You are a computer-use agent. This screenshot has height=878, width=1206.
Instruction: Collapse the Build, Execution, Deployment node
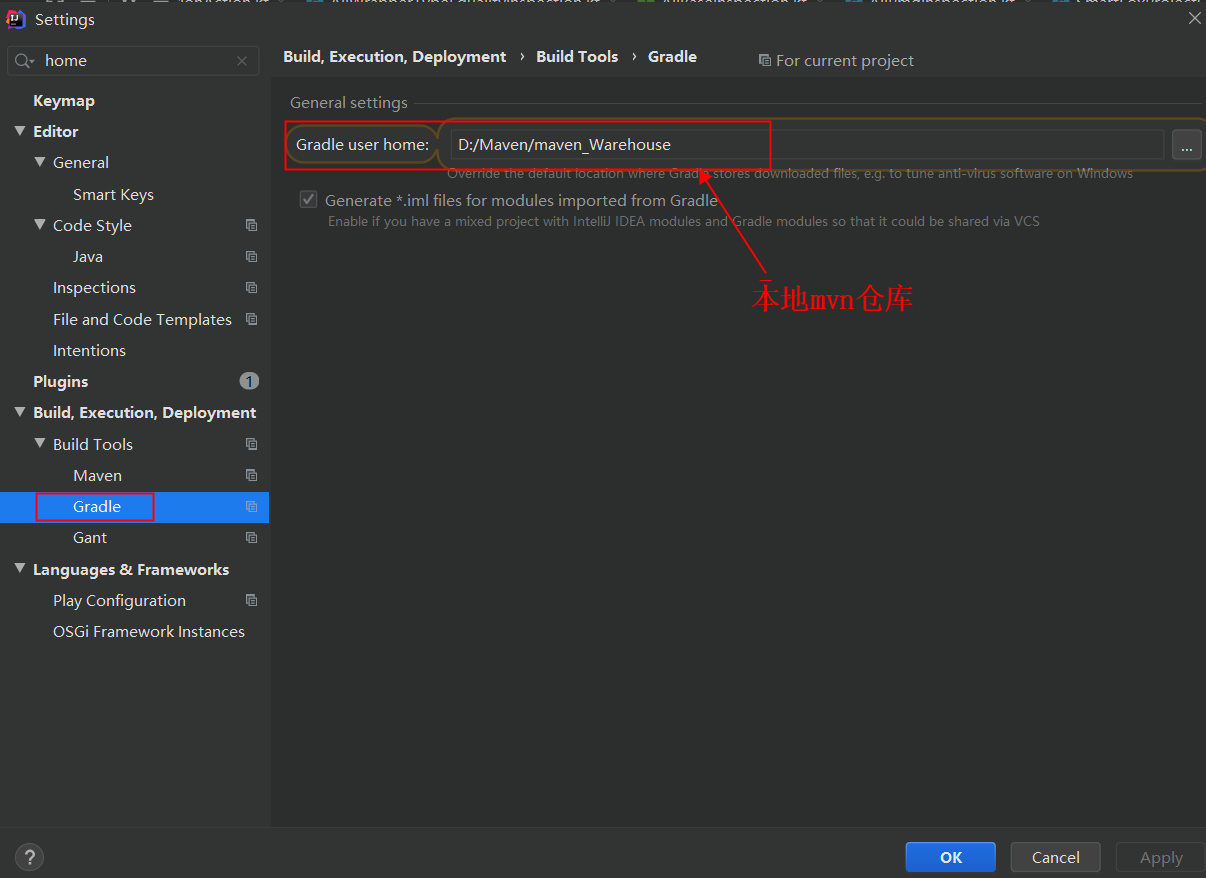(20, 412)
